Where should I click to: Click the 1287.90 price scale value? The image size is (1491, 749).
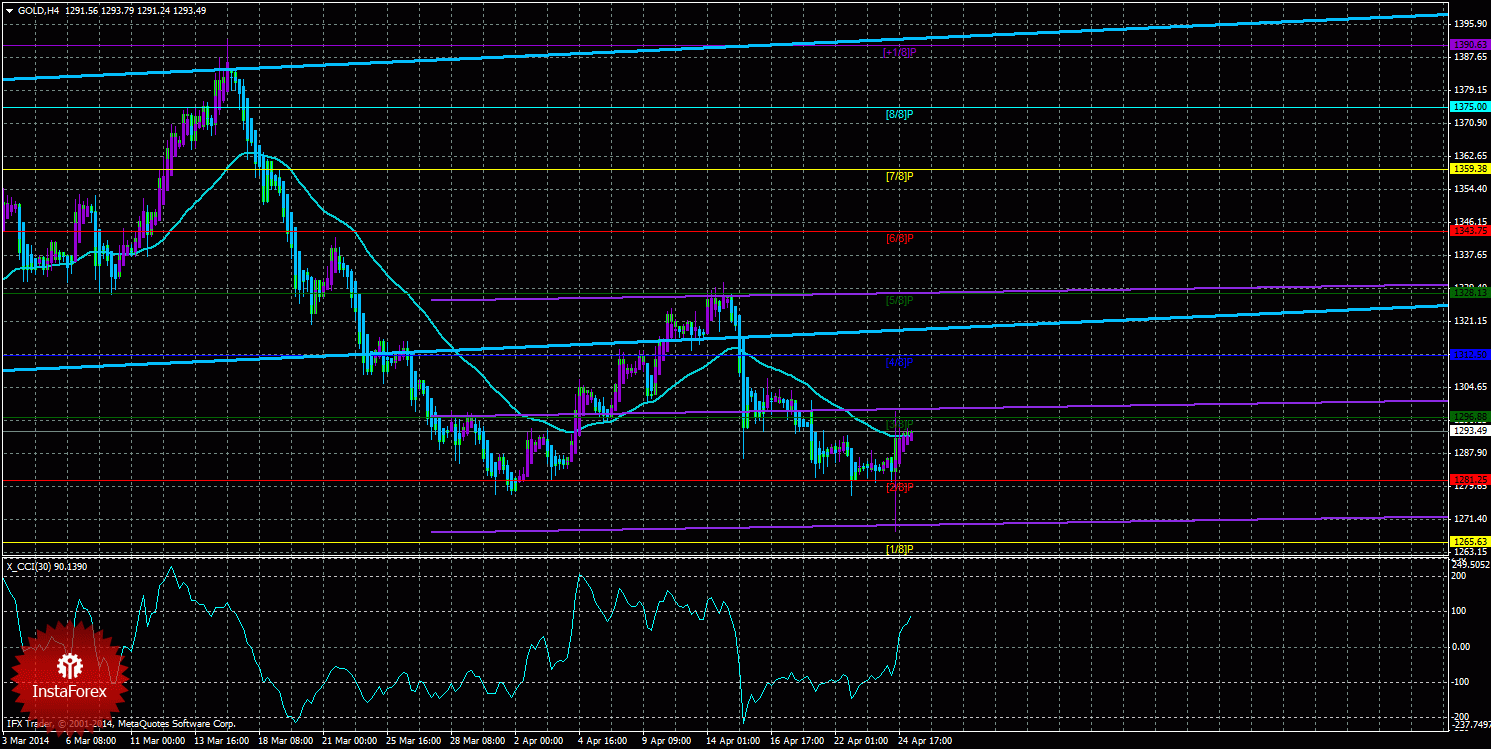click(x=1469, y=452)
